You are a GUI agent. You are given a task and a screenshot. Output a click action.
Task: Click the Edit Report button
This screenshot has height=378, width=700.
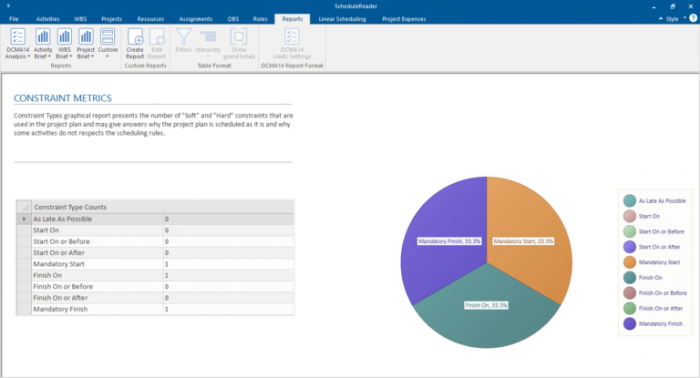157,43
